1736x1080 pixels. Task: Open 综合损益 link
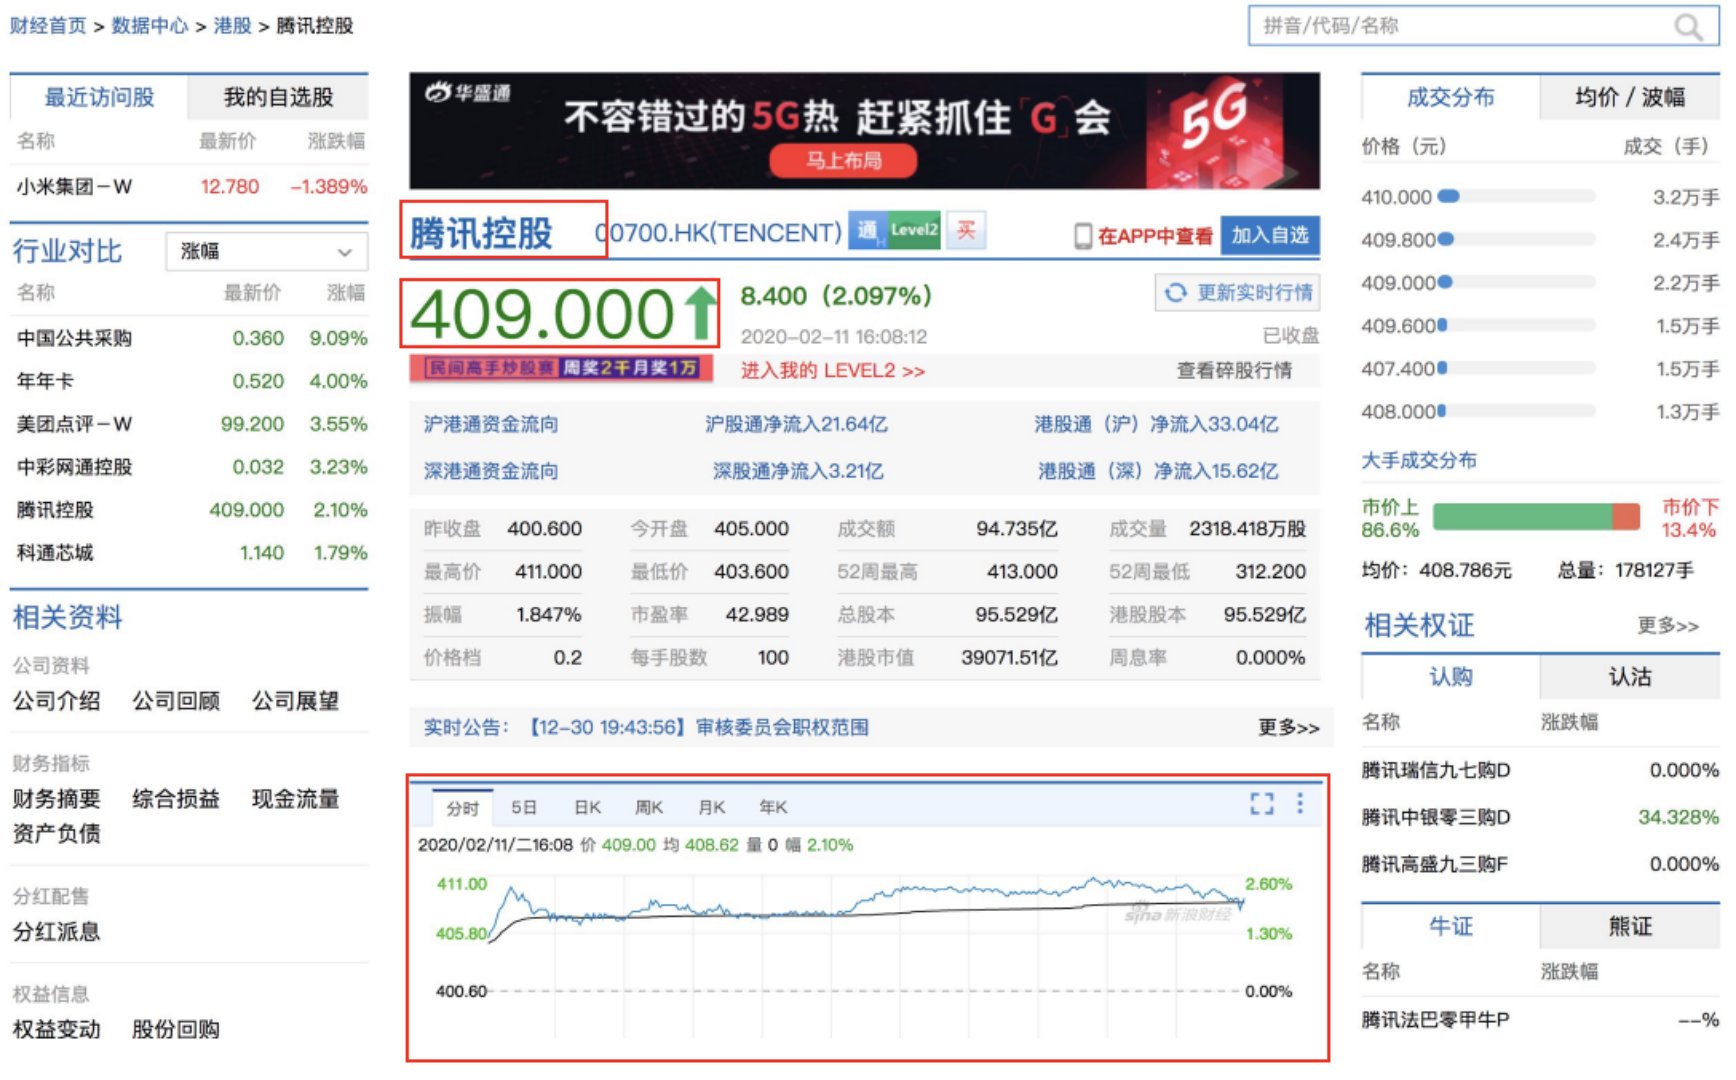pyautogui.click(x=176, y=799)
